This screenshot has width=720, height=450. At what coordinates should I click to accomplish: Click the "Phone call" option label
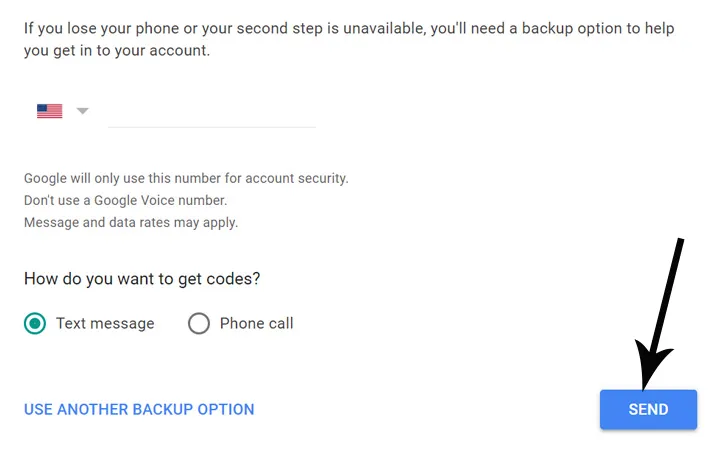[256, 323]
